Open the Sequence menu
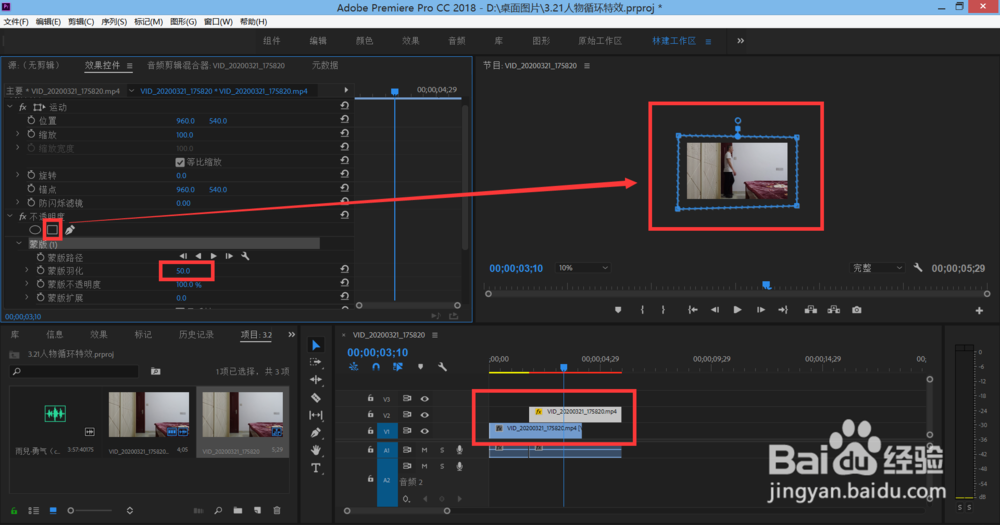 [114, 22]
